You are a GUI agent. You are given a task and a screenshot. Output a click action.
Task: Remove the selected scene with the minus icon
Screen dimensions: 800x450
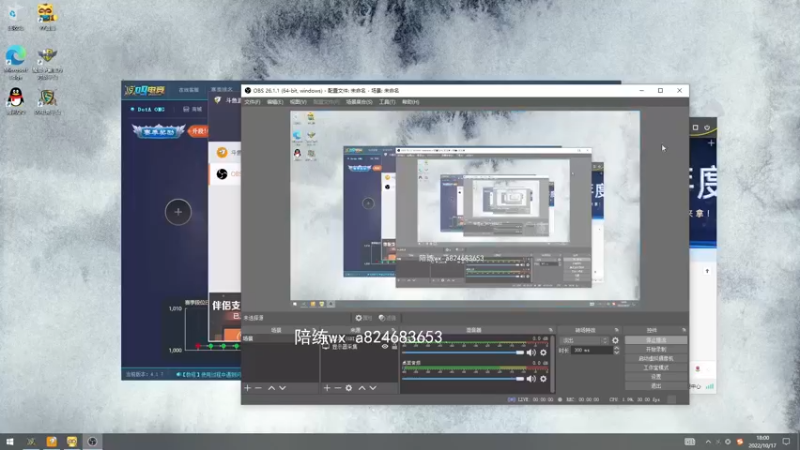click(258, 388)
